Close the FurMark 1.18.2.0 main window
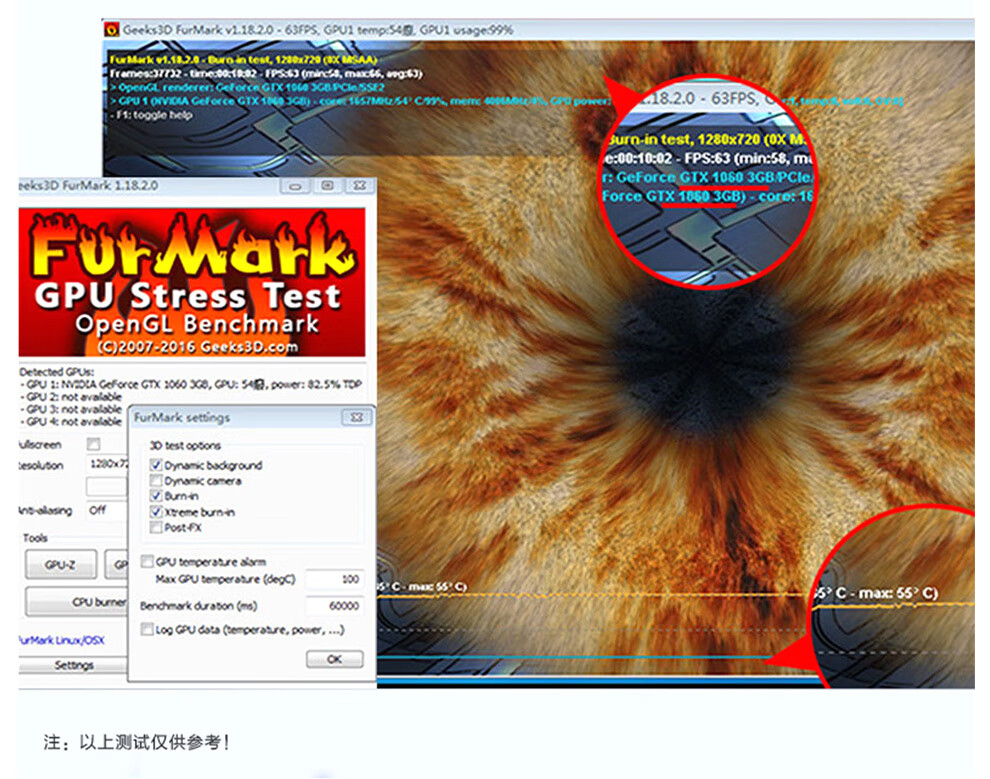Screen dimensions: 990x779 click(x=360, y=186)
